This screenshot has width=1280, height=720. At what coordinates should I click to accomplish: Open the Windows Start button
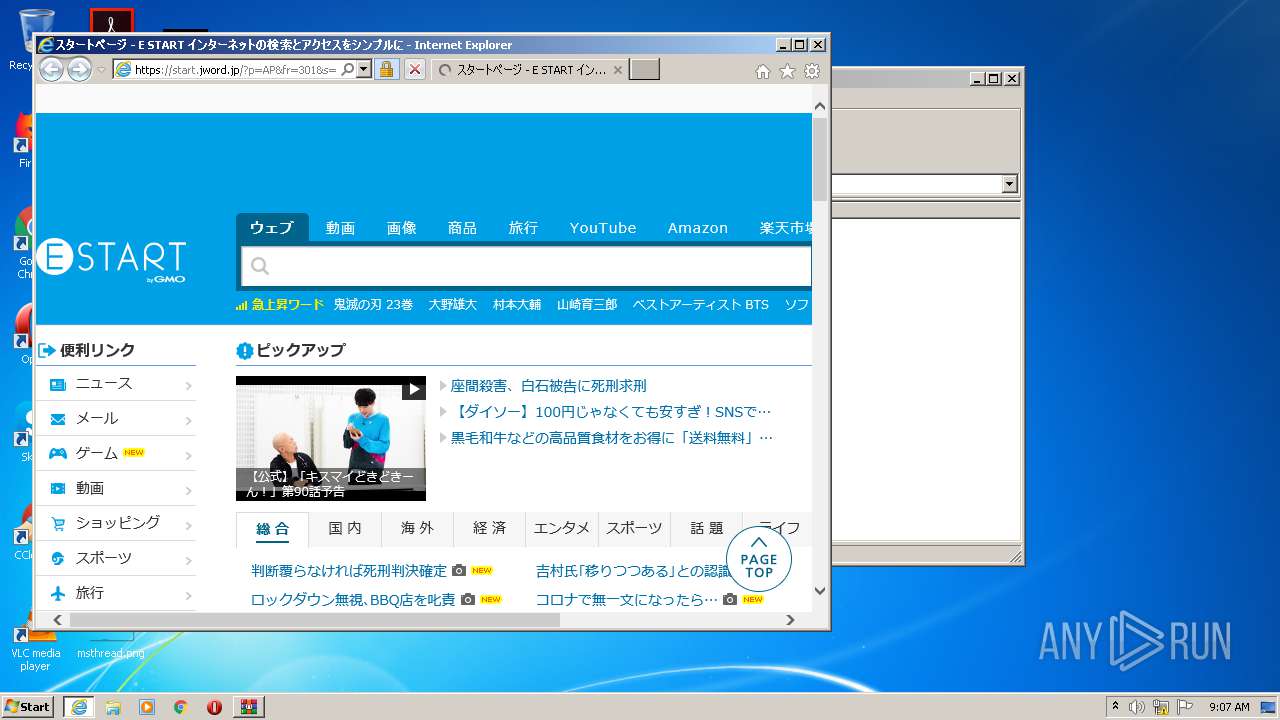tap(27, 707)
